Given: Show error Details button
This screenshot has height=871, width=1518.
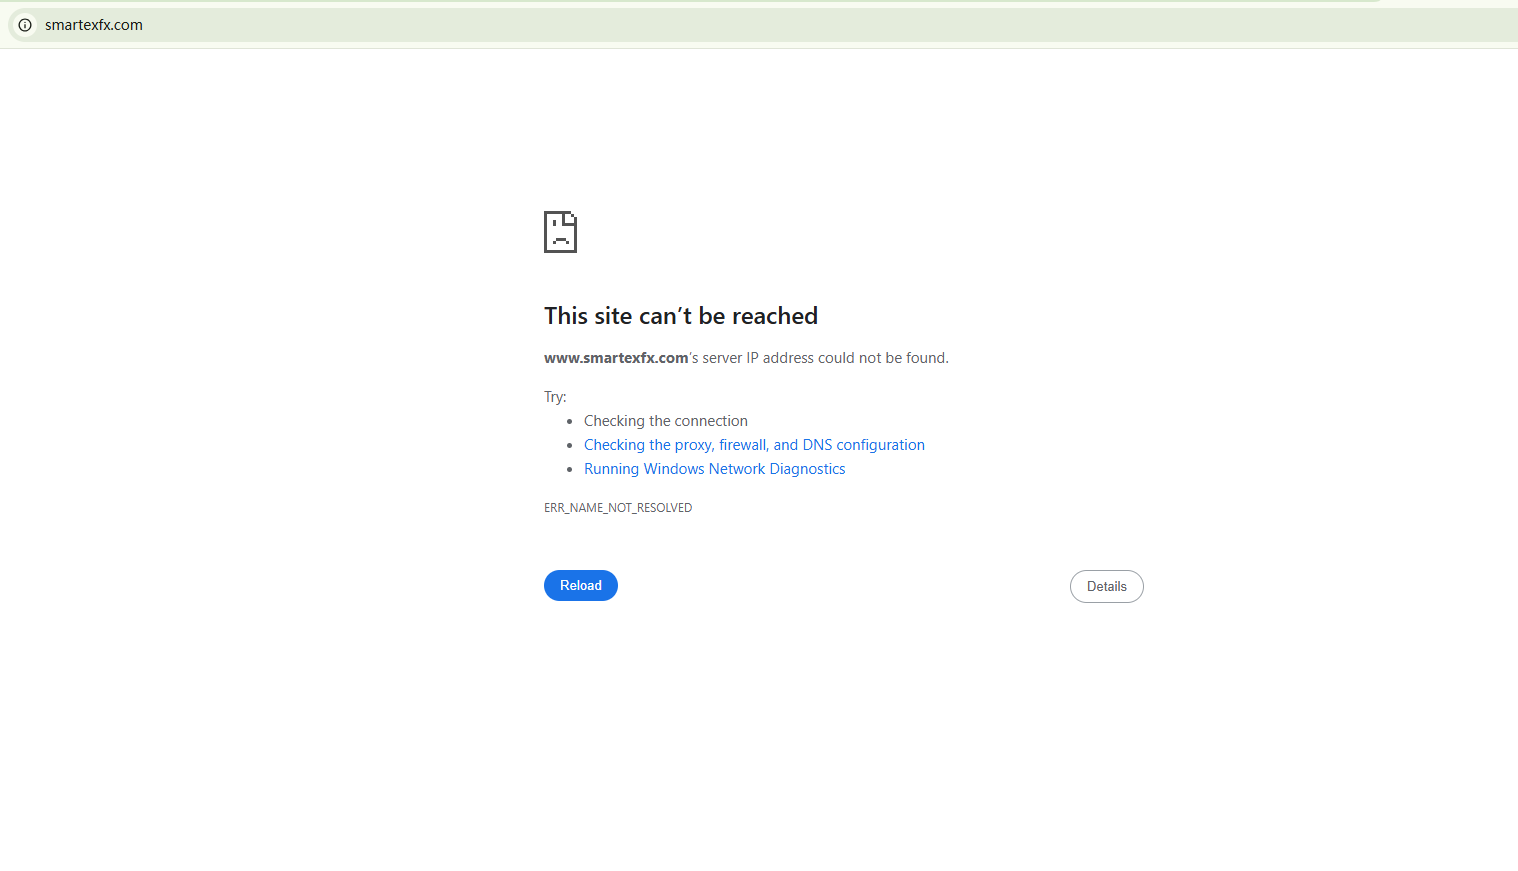Looking at the screenshot, I should click(x=1107, y=587).
